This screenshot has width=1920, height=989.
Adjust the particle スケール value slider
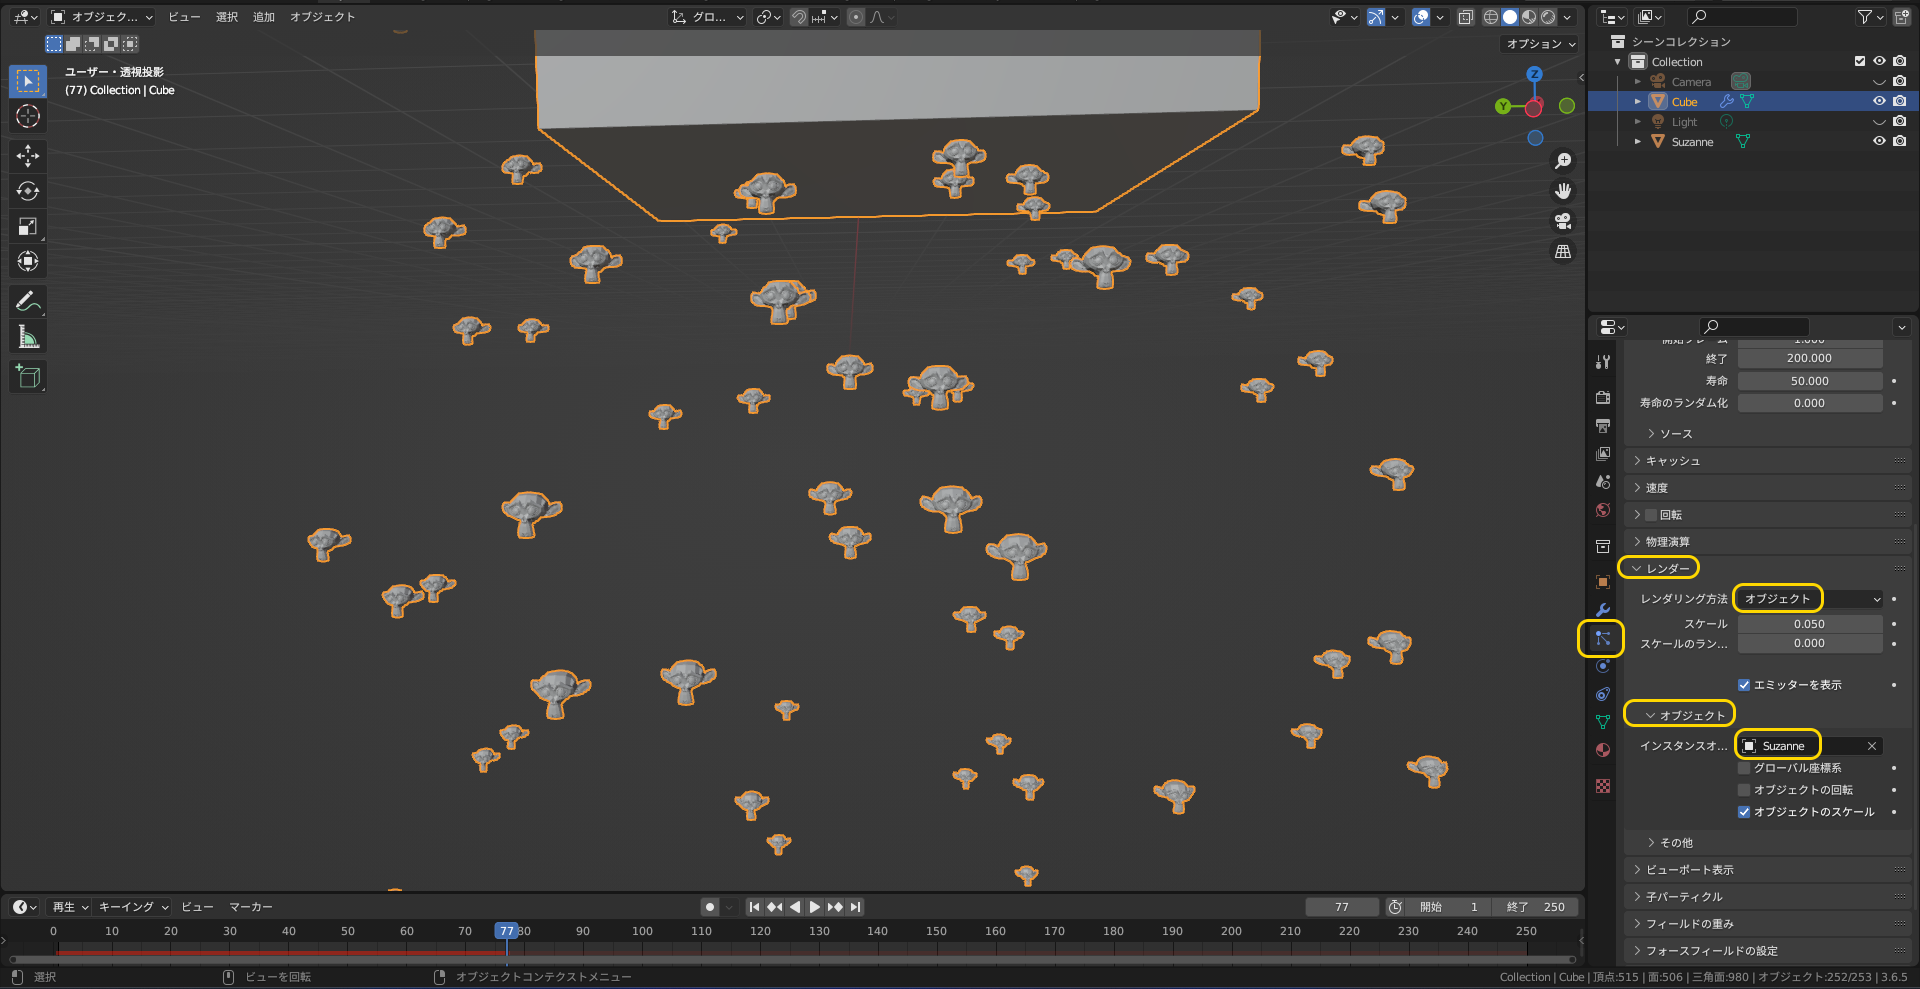1809,623
